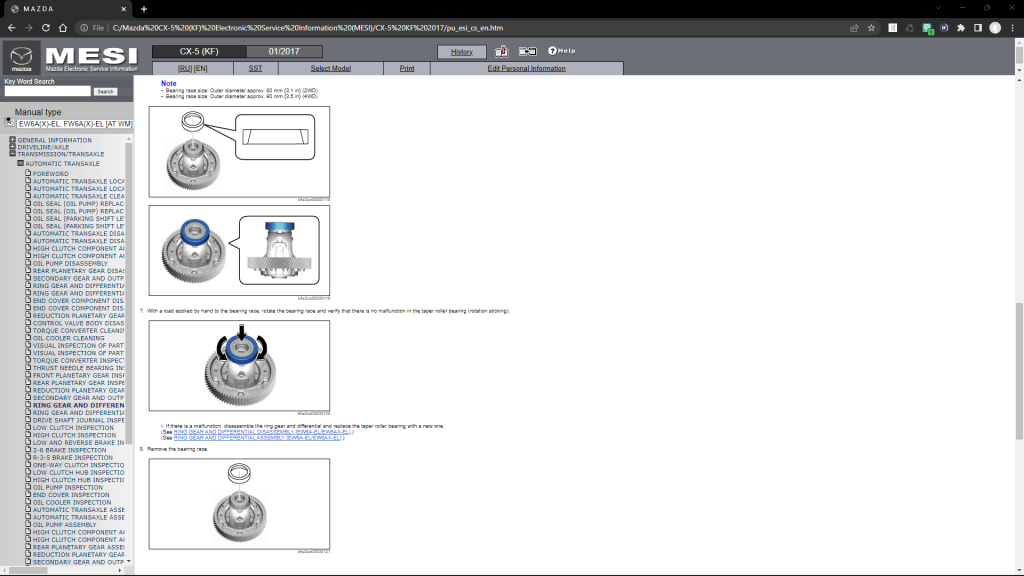This screenshot has width=1024, height=576.
Task: Open the Select Model tab
Action: click(x=330, y=69)
